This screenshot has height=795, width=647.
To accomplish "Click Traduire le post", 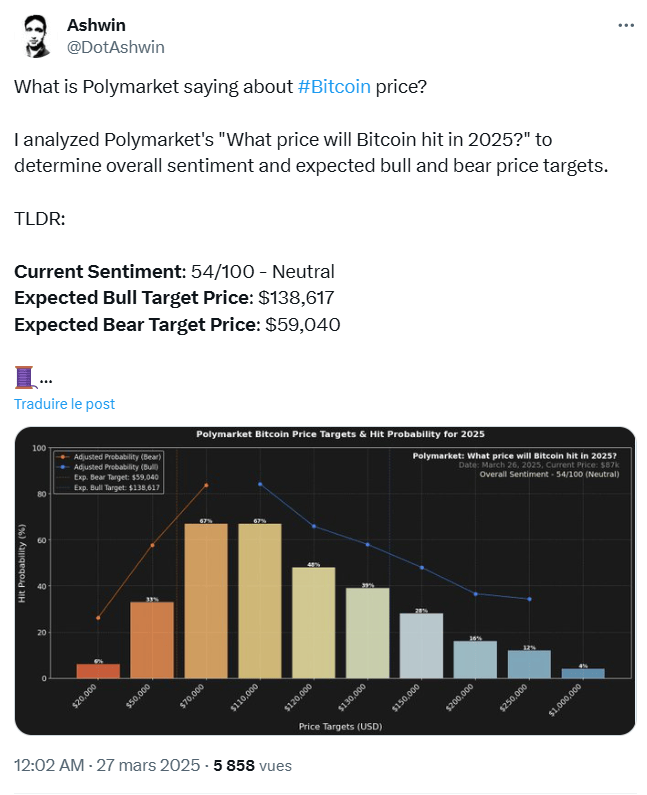I will (64, 404).
